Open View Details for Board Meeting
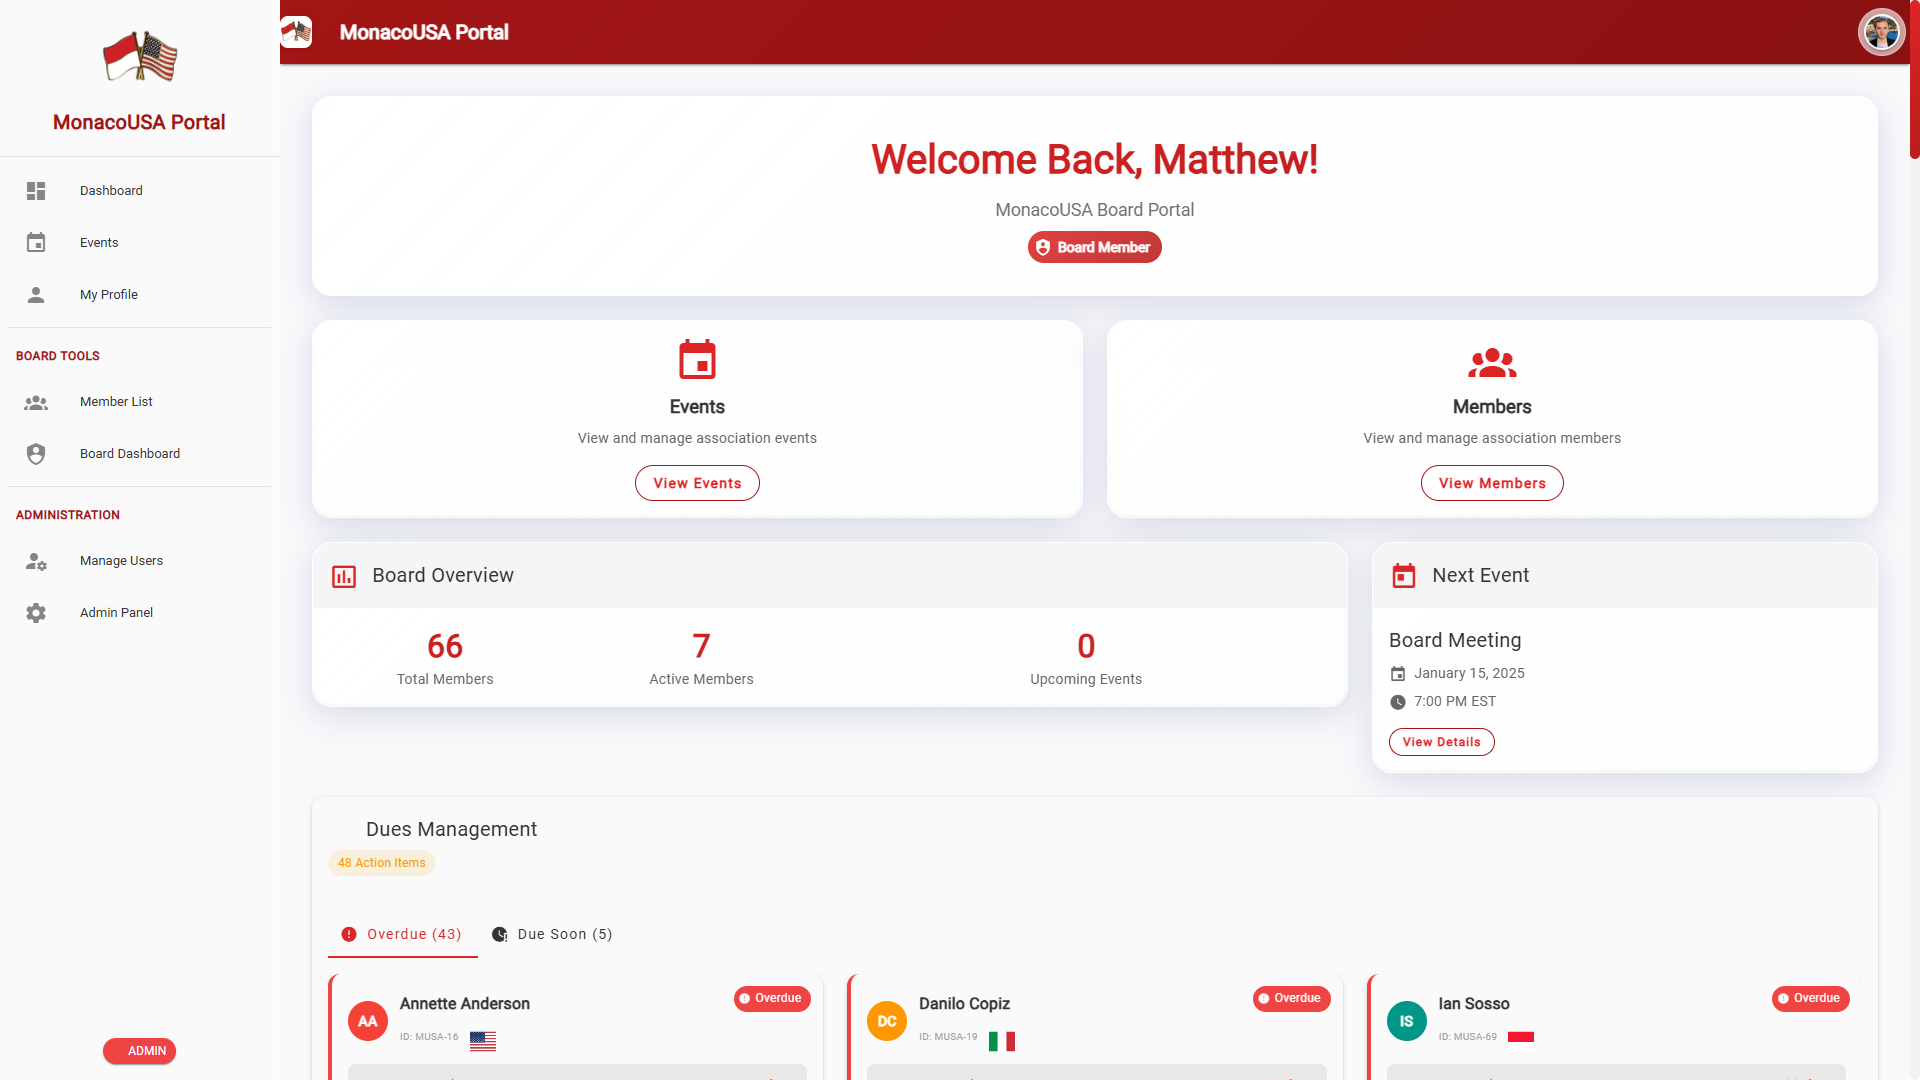 1441,742
